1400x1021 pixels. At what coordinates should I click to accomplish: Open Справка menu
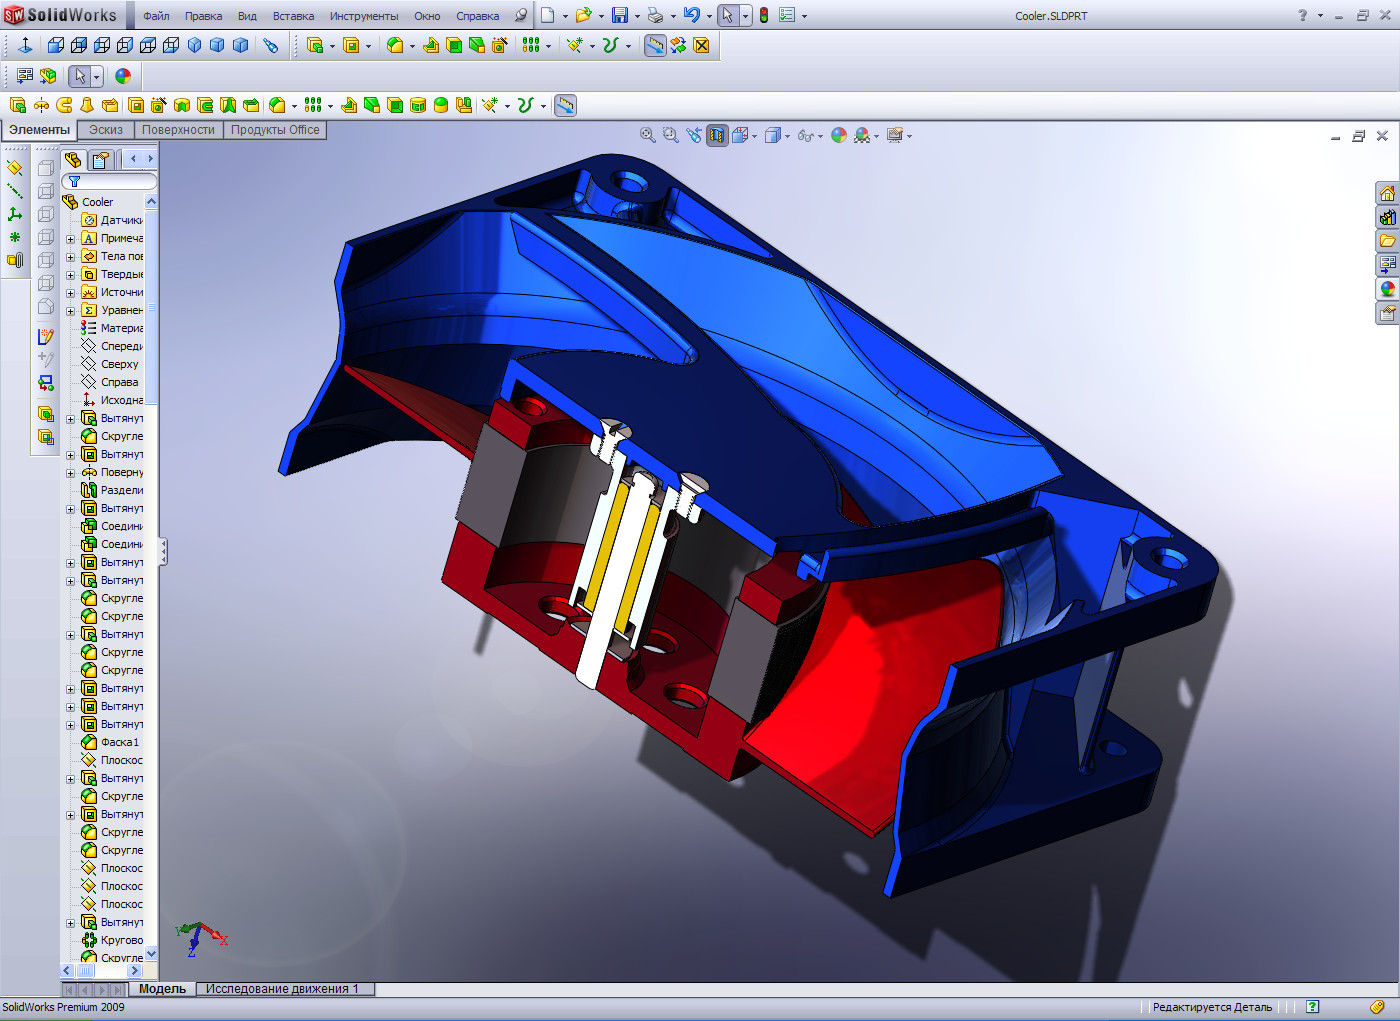[477, 16]
